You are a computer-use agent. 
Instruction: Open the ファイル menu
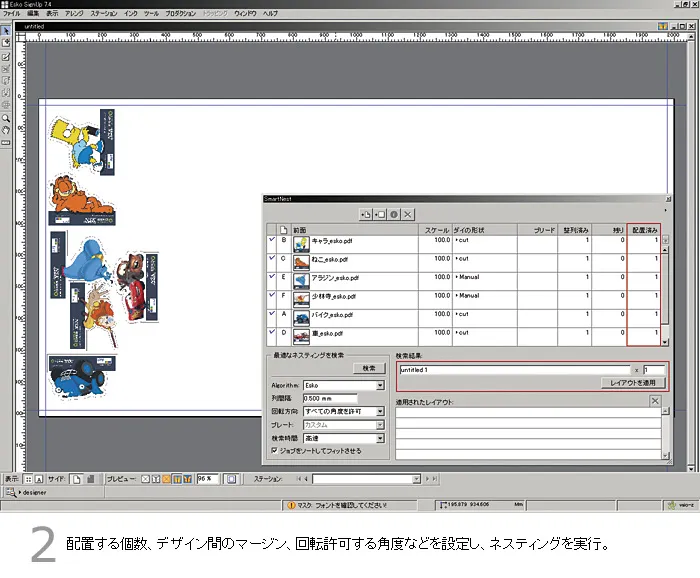[x=12, y=13]
